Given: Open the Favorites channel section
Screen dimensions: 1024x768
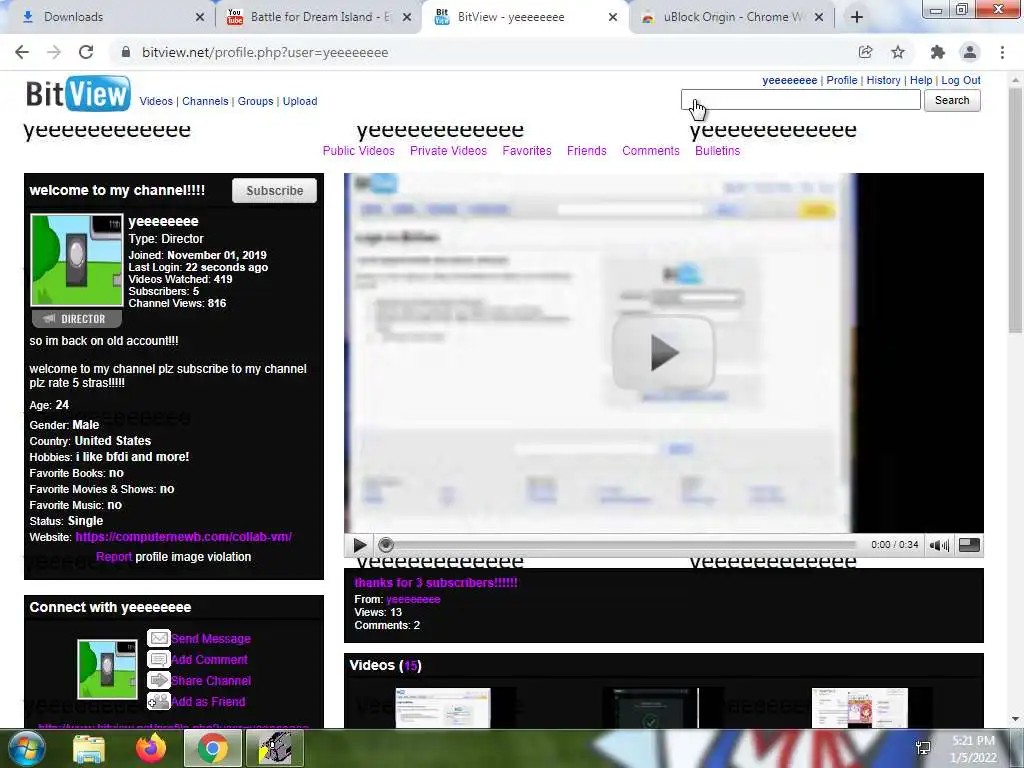Looking at the screenshot, I should [527, 151].
